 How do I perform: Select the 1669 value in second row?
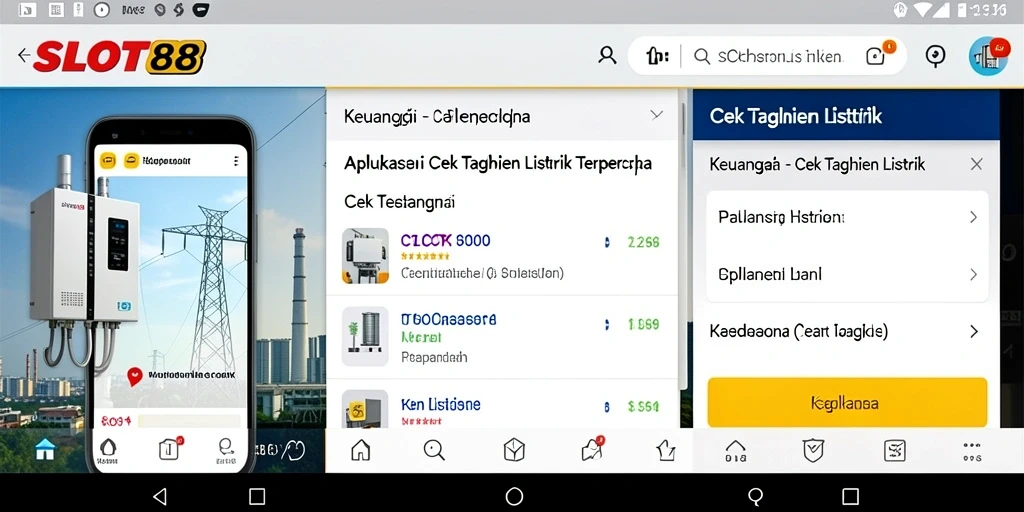tap(643, 324)
